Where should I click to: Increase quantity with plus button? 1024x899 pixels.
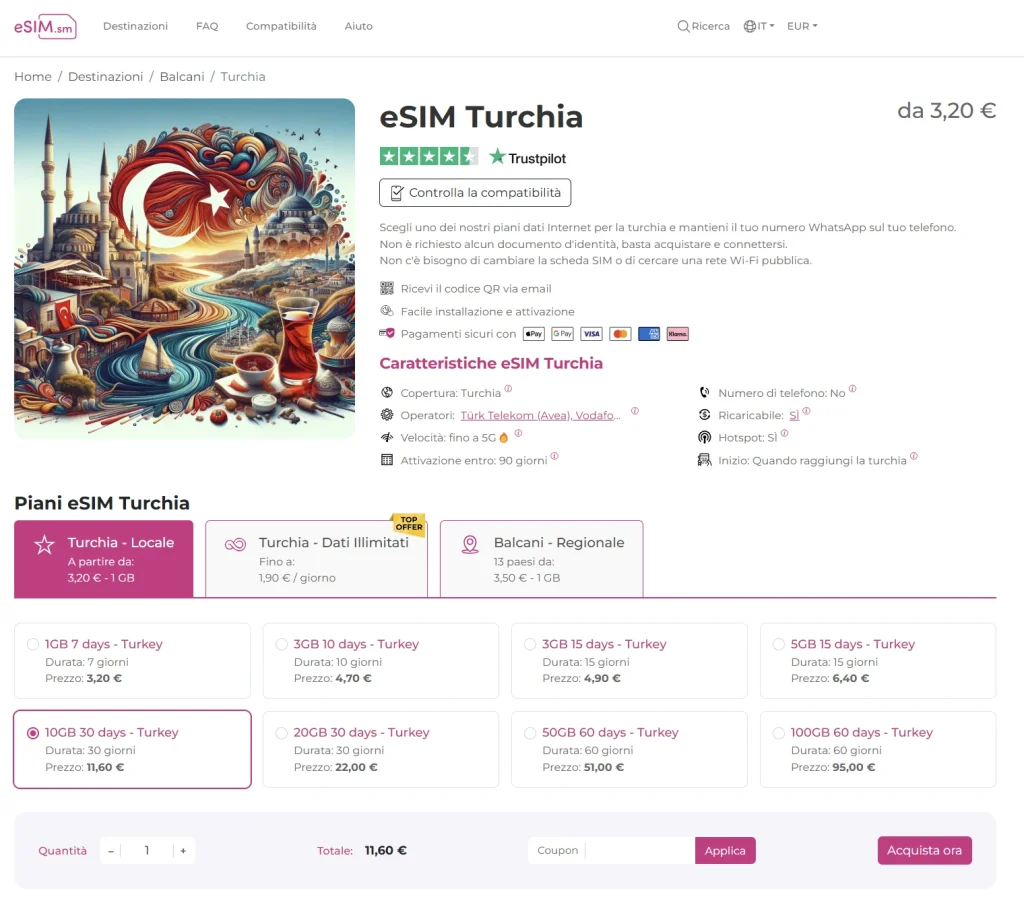[183, 851]
